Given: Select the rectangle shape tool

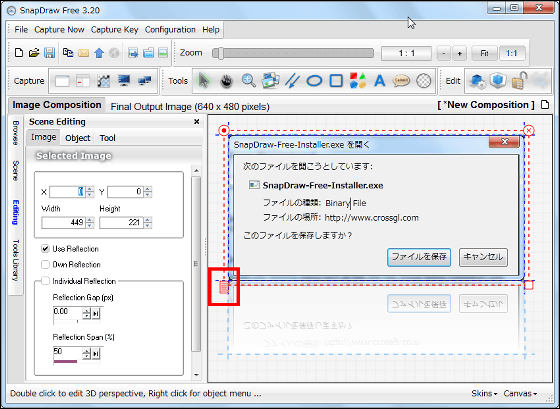Looking at the screenshot, I should (x=336, y=81).
